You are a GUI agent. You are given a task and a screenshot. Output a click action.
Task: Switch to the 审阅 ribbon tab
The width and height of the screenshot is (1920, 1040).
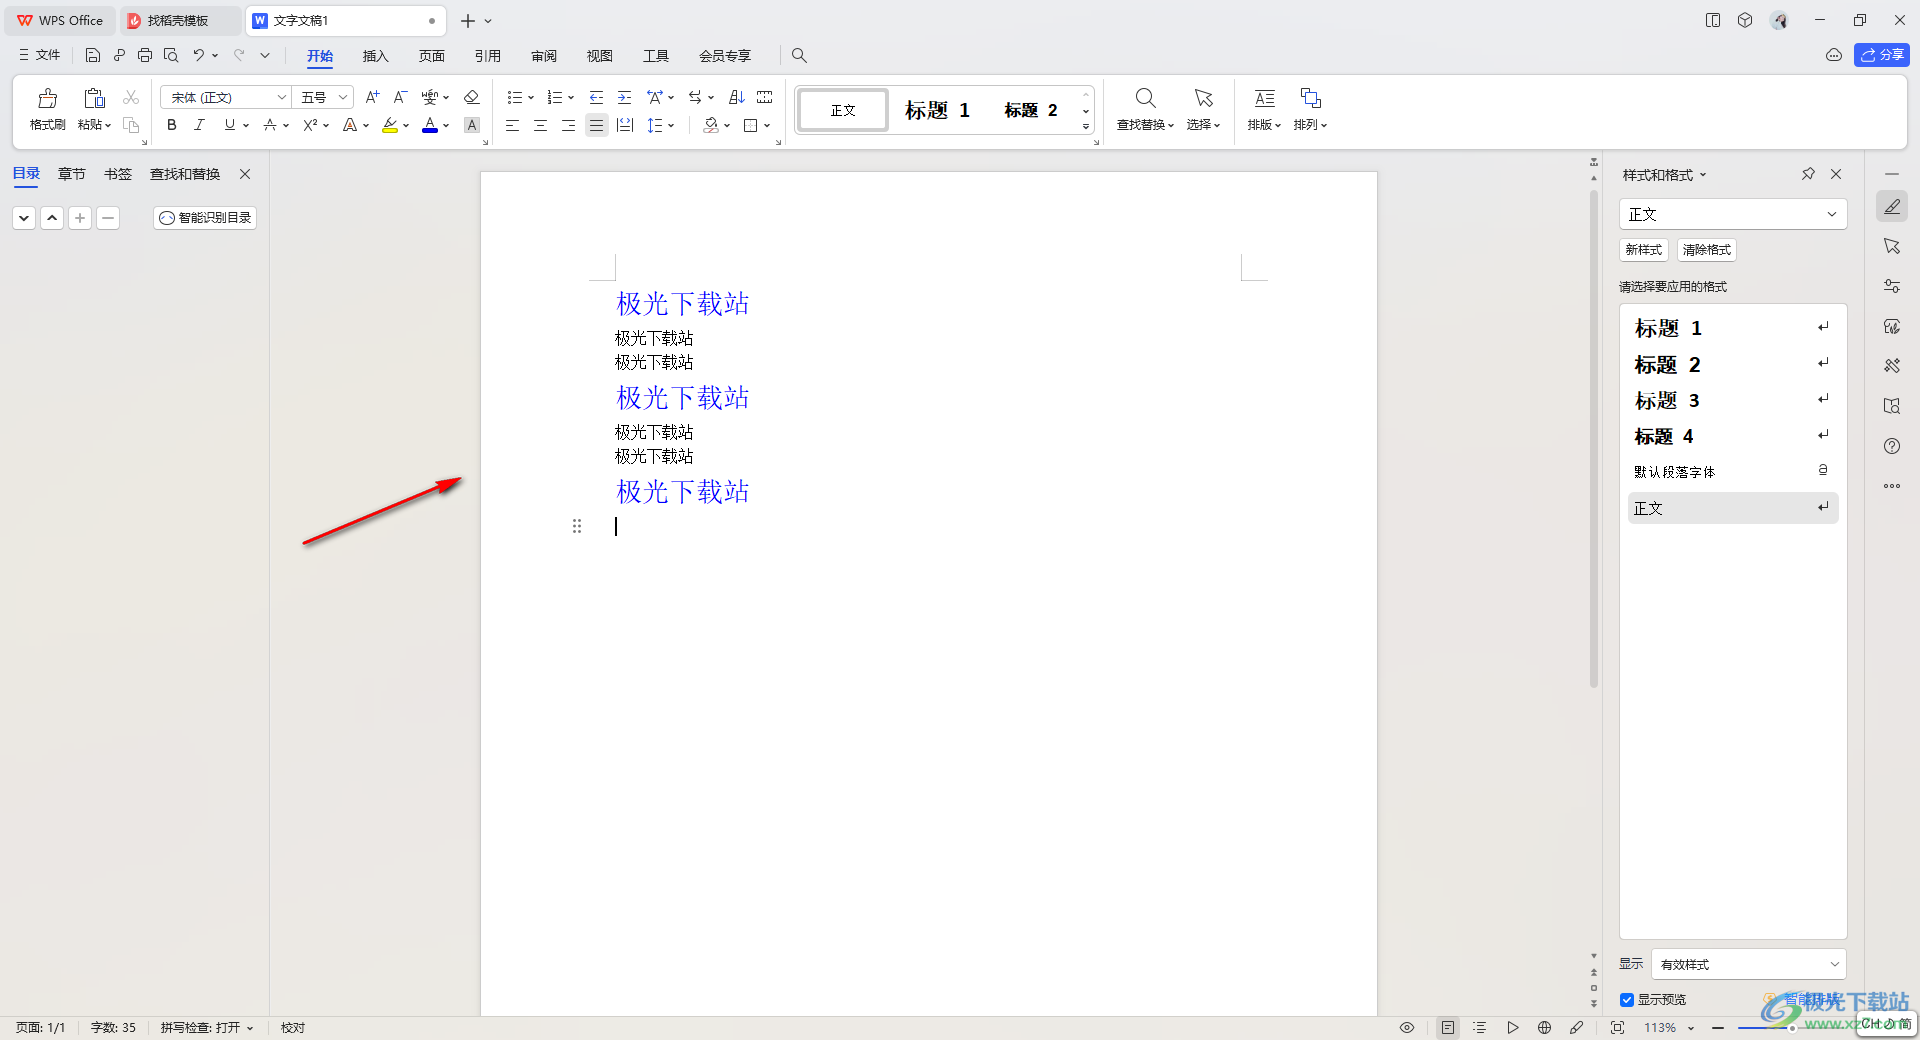click(544, 55)
